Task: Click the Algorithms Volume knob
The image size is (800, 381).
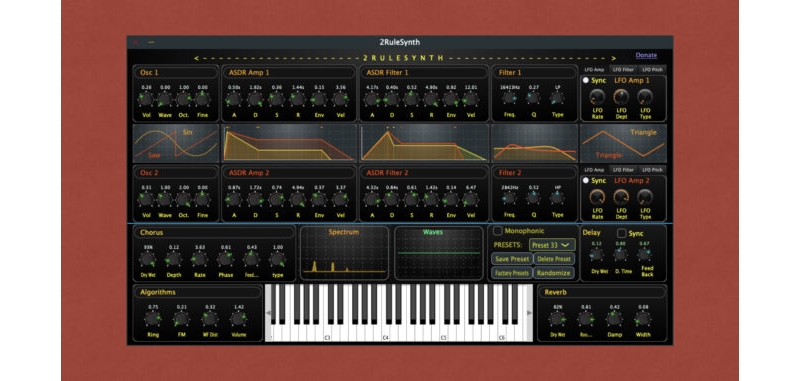Action: (238, 319)
